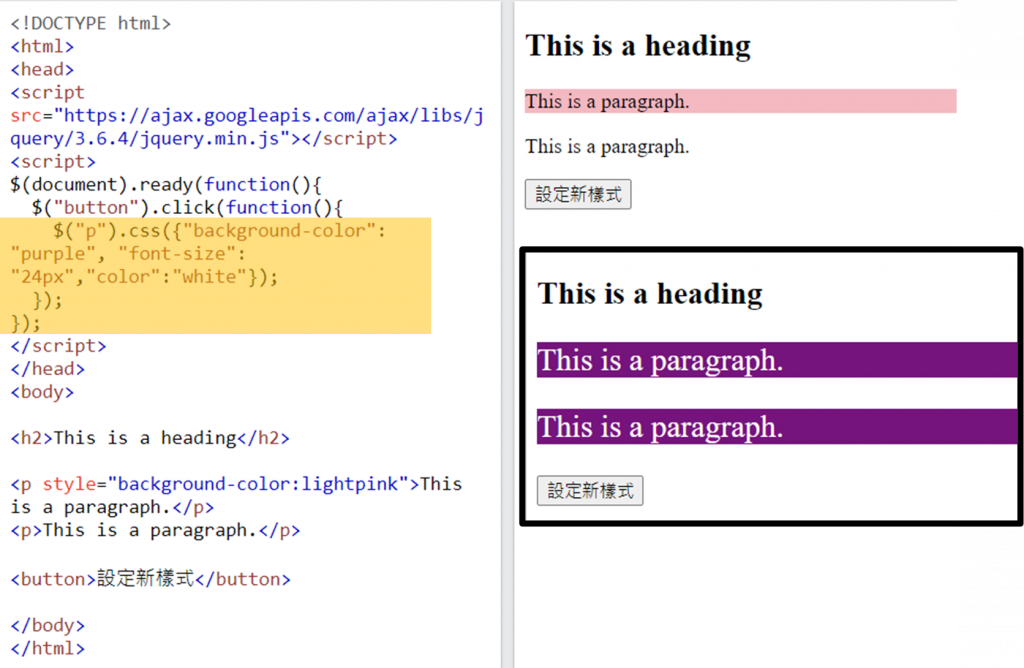Click the $("button").click code line
This screenshot has height=668, width=1024.
click(x=187, y=208)
